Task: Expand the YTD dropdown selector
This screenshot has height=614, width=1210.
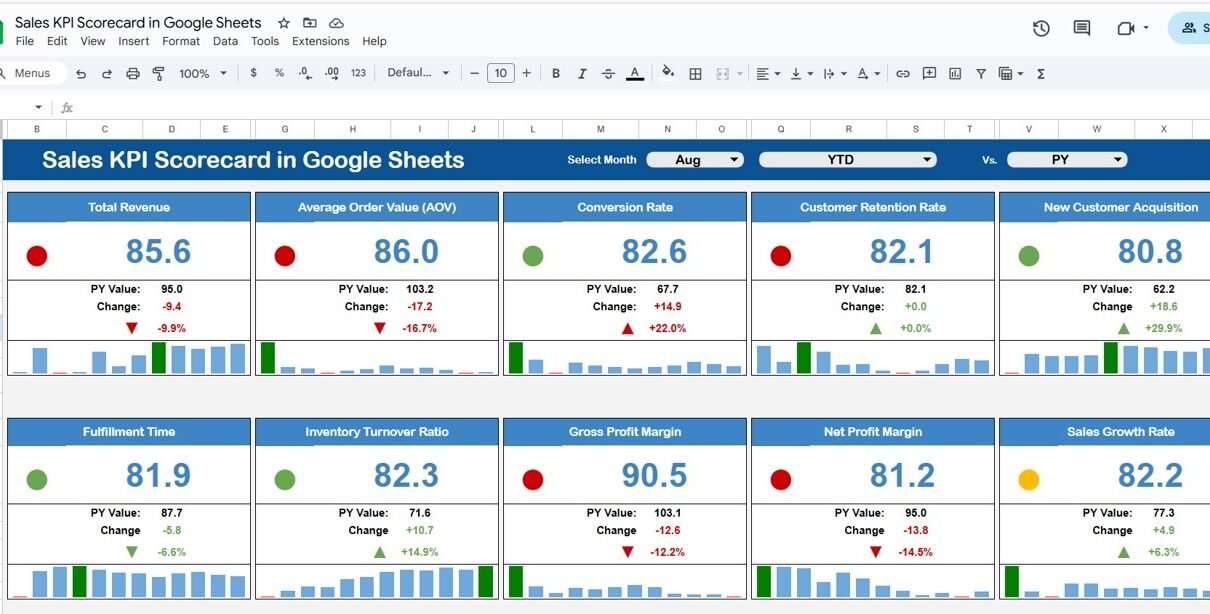Action: click(847, 160)
